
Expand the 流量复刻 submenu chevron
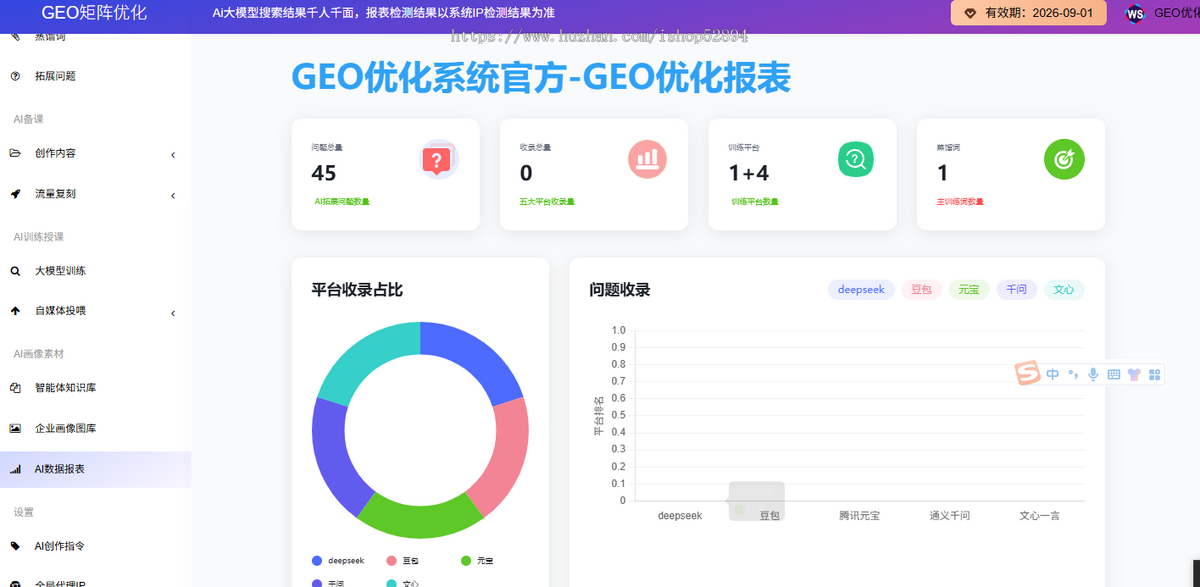coord(173,195)
